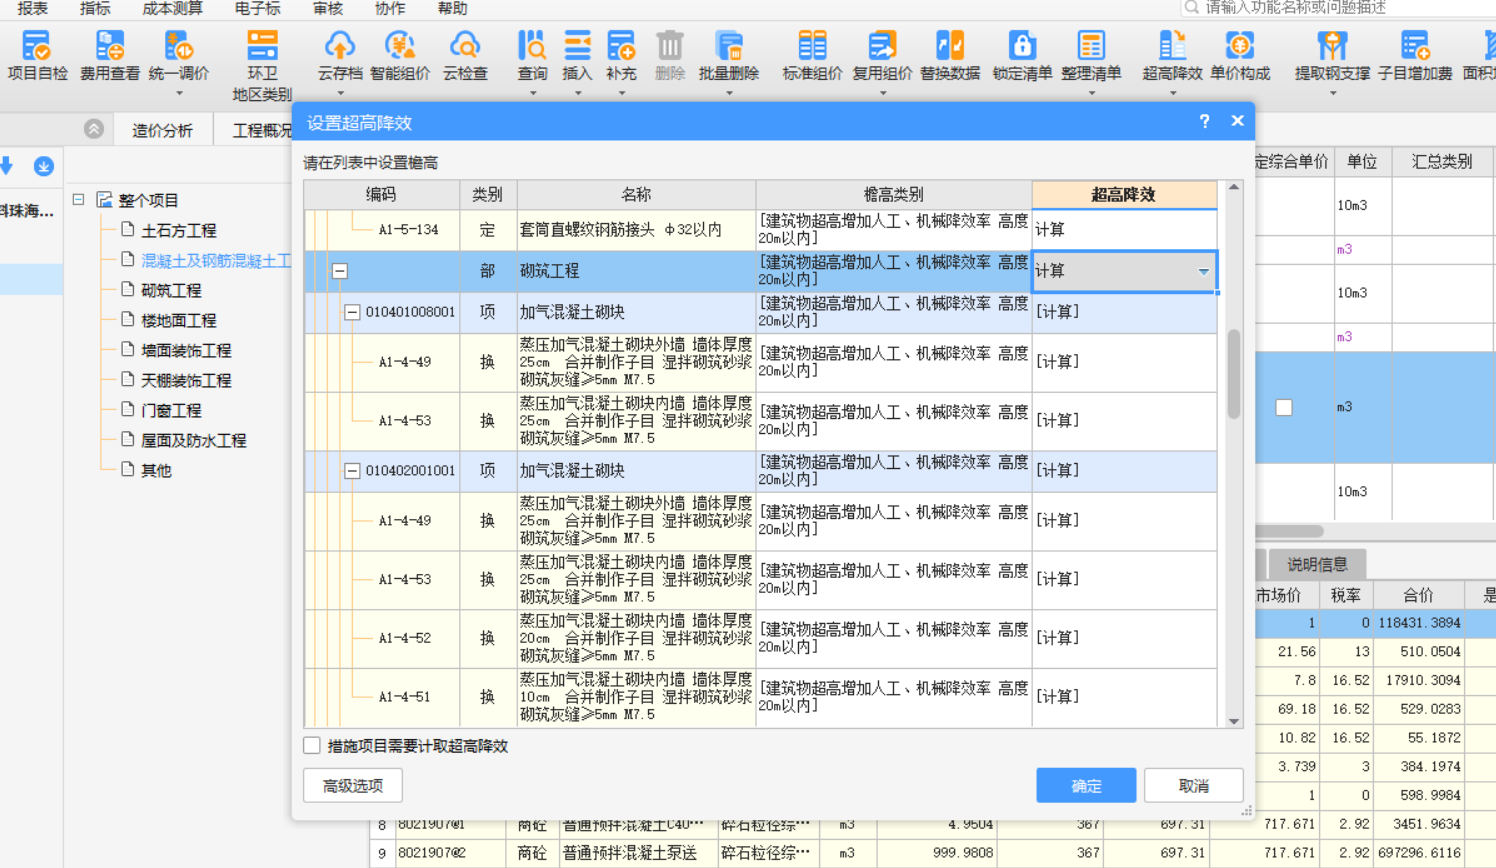Image resolution: width=1496 pixels, height=868 pixels.
Task: Click 合价 value 118431.3894
Action: pyautogui.click(x=1419, y=622)
